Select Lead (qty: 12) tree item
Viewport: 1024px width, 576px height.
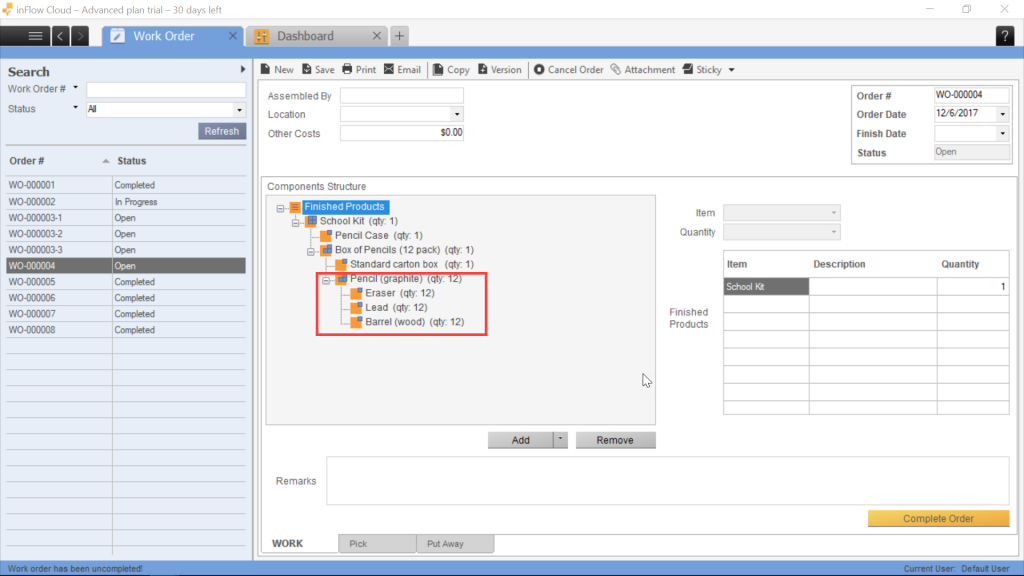[396, 308]
